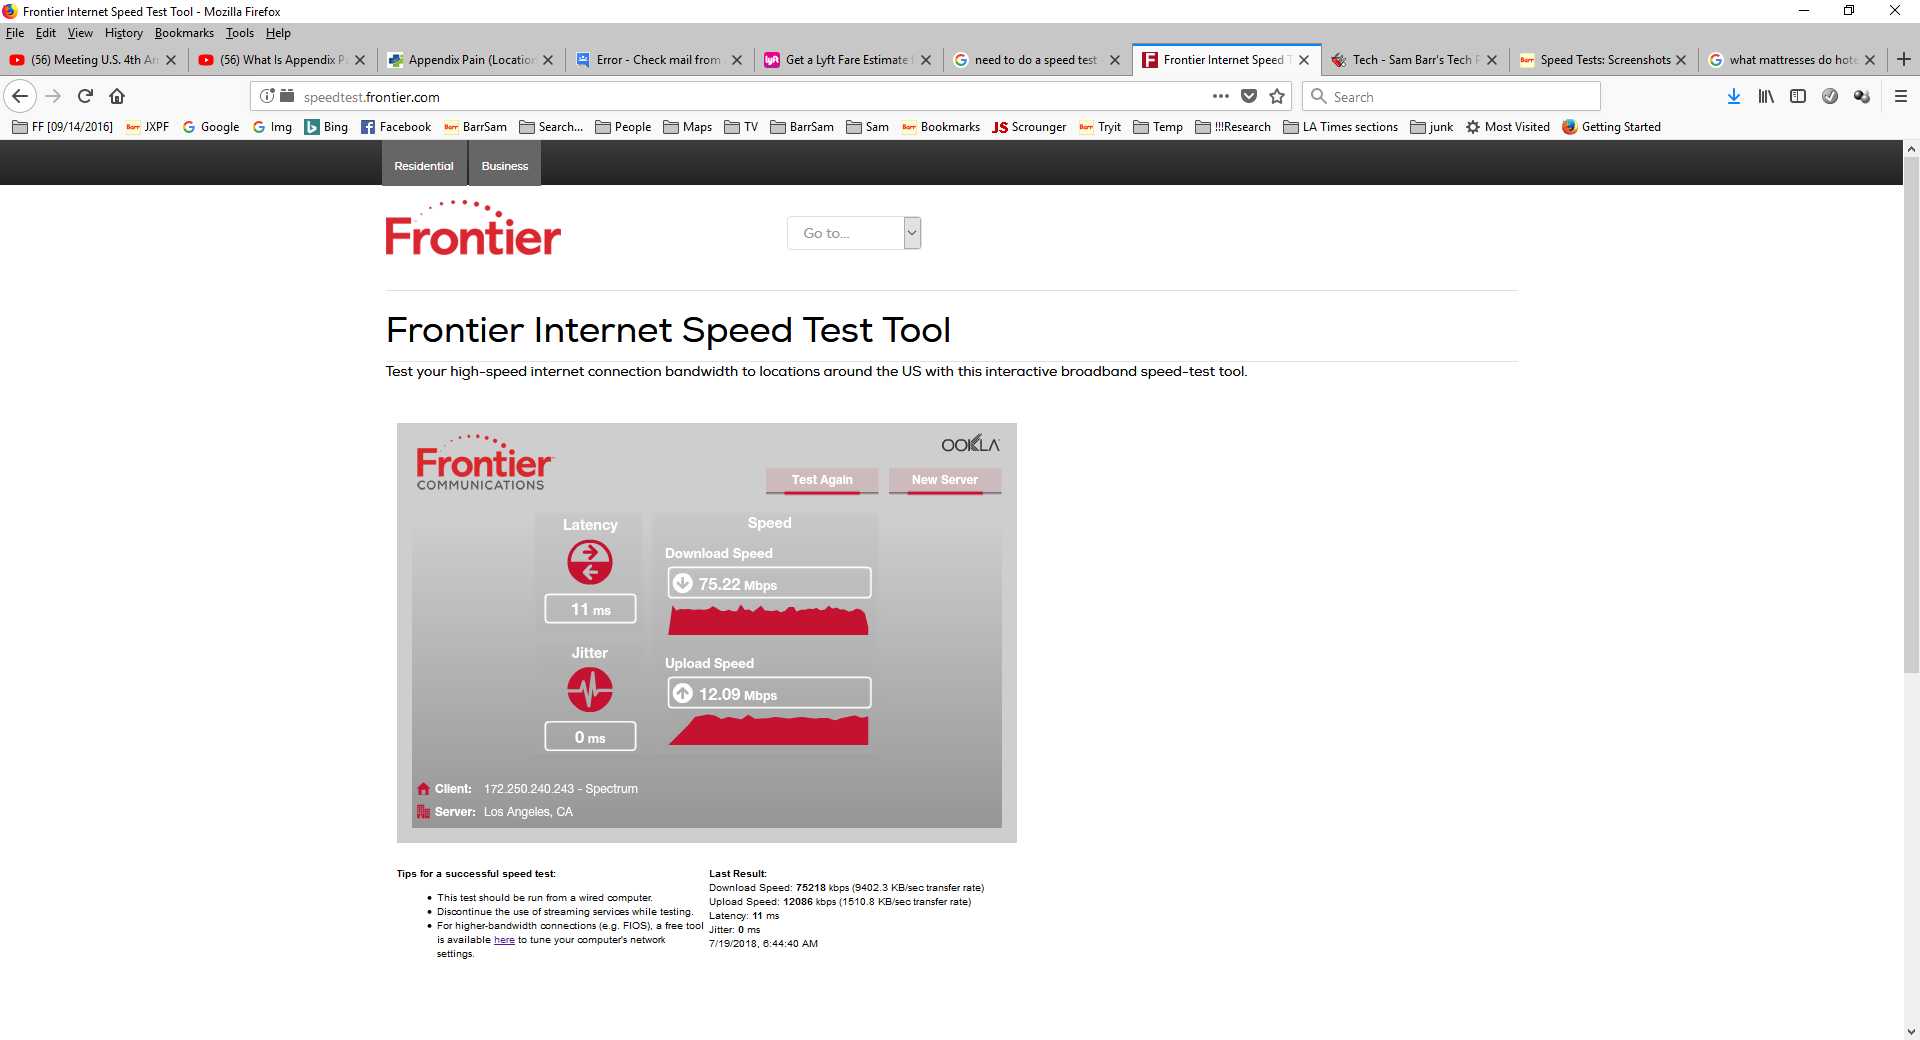Screen dimensions: 1920x1040
Task: Click the browser Search box
Action: (1452, 97)
